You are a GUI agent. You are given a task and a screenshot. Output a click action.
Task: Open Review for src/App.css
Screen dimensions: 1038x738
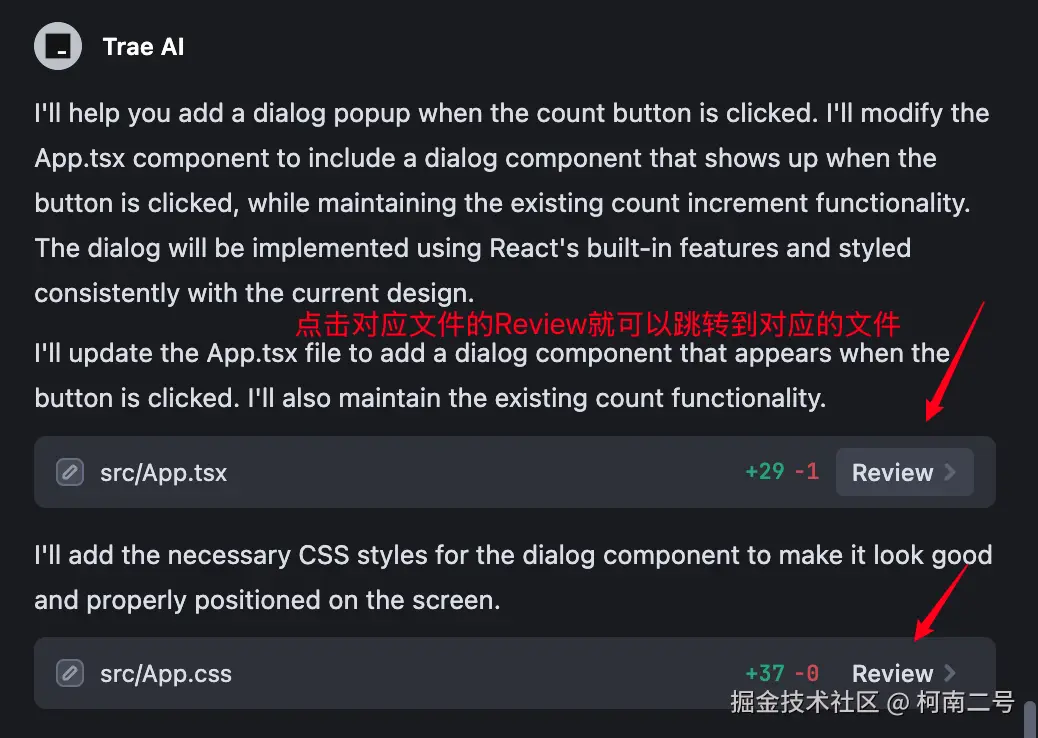[x=893, y=673]
